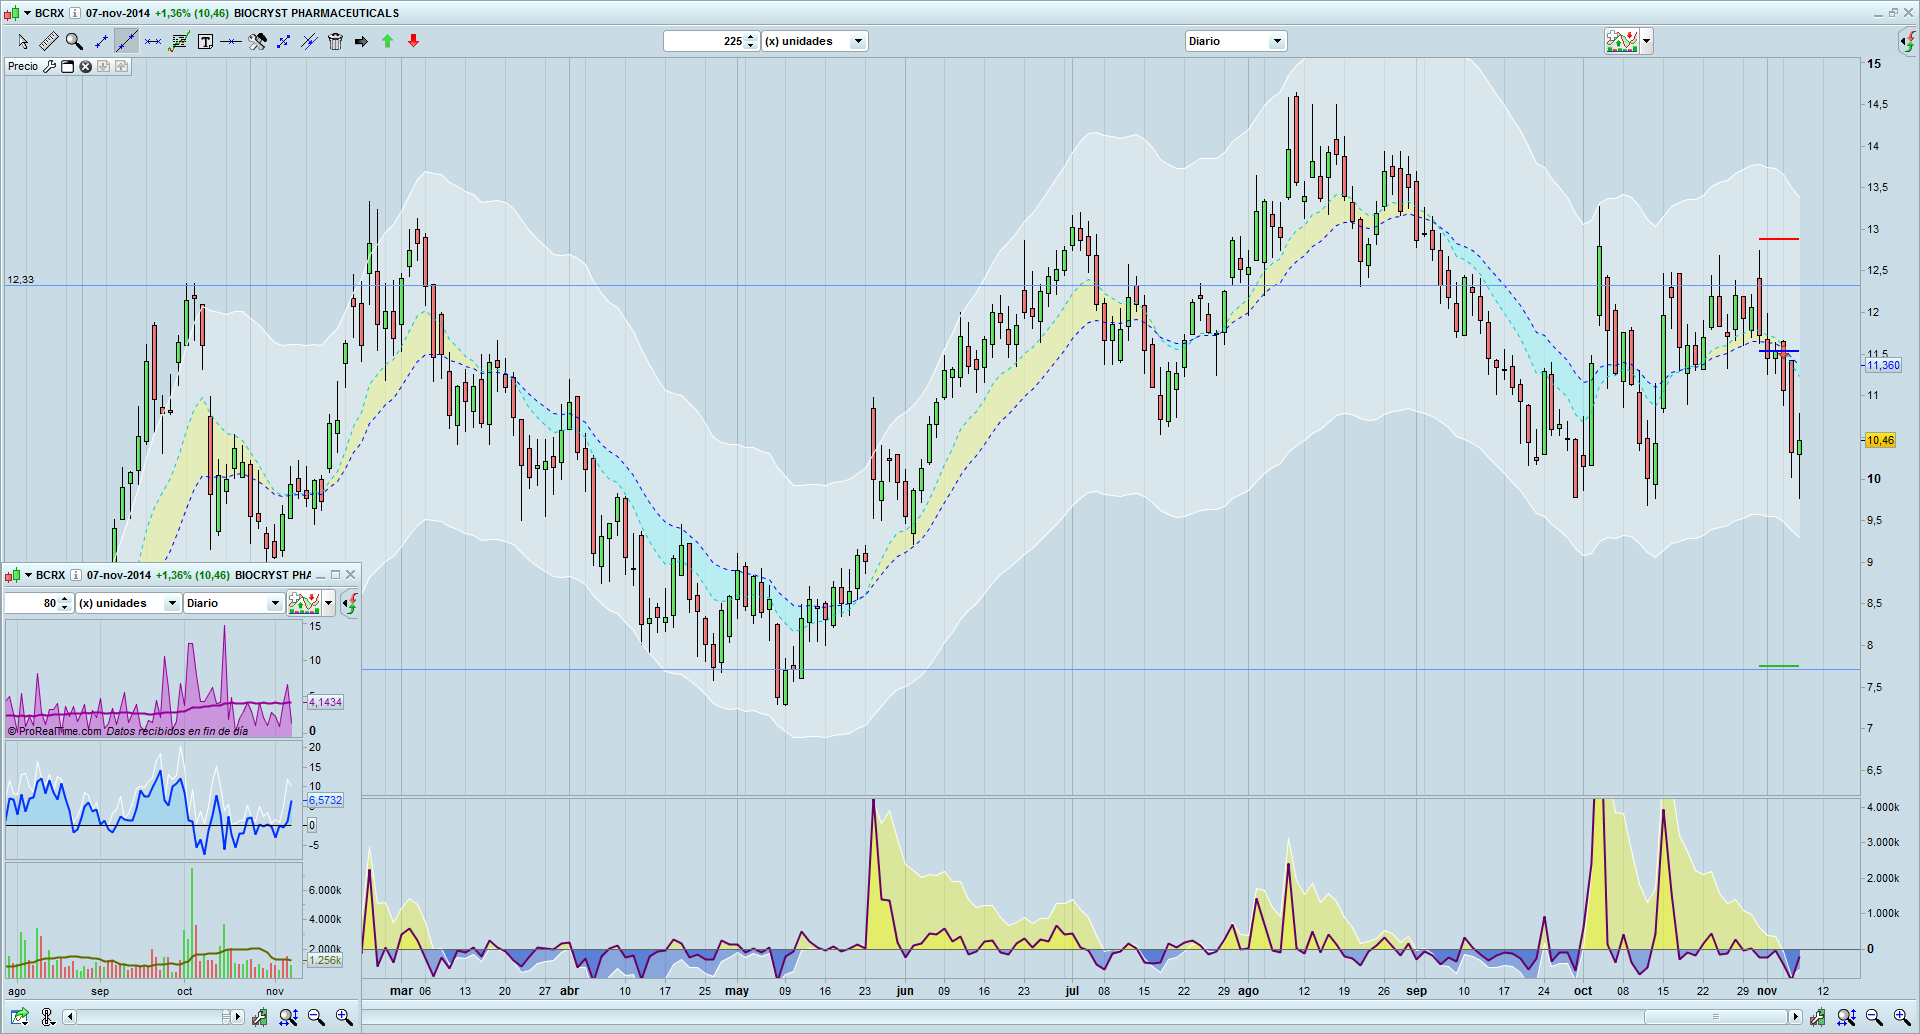Click the trash can delete-objects icon

point(335,41)
